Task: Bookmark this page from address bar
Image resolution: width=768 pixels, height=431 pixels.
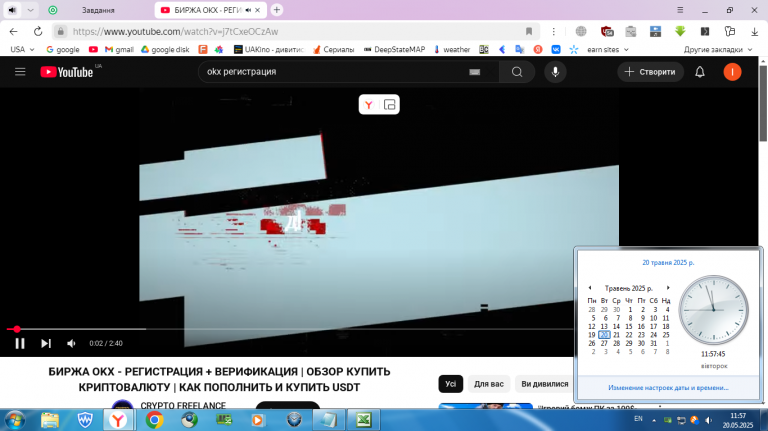Action: click(x=528, y=31)
